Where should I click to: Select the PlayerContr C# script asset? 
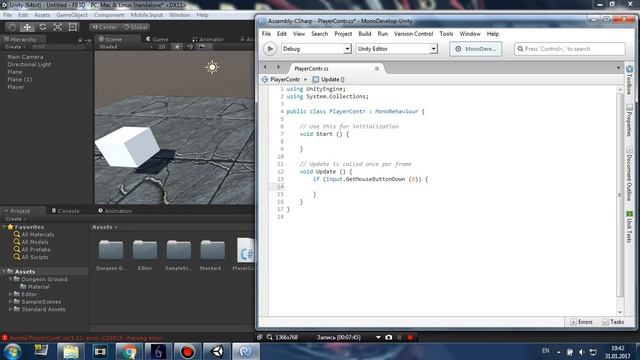pos(245,250)
